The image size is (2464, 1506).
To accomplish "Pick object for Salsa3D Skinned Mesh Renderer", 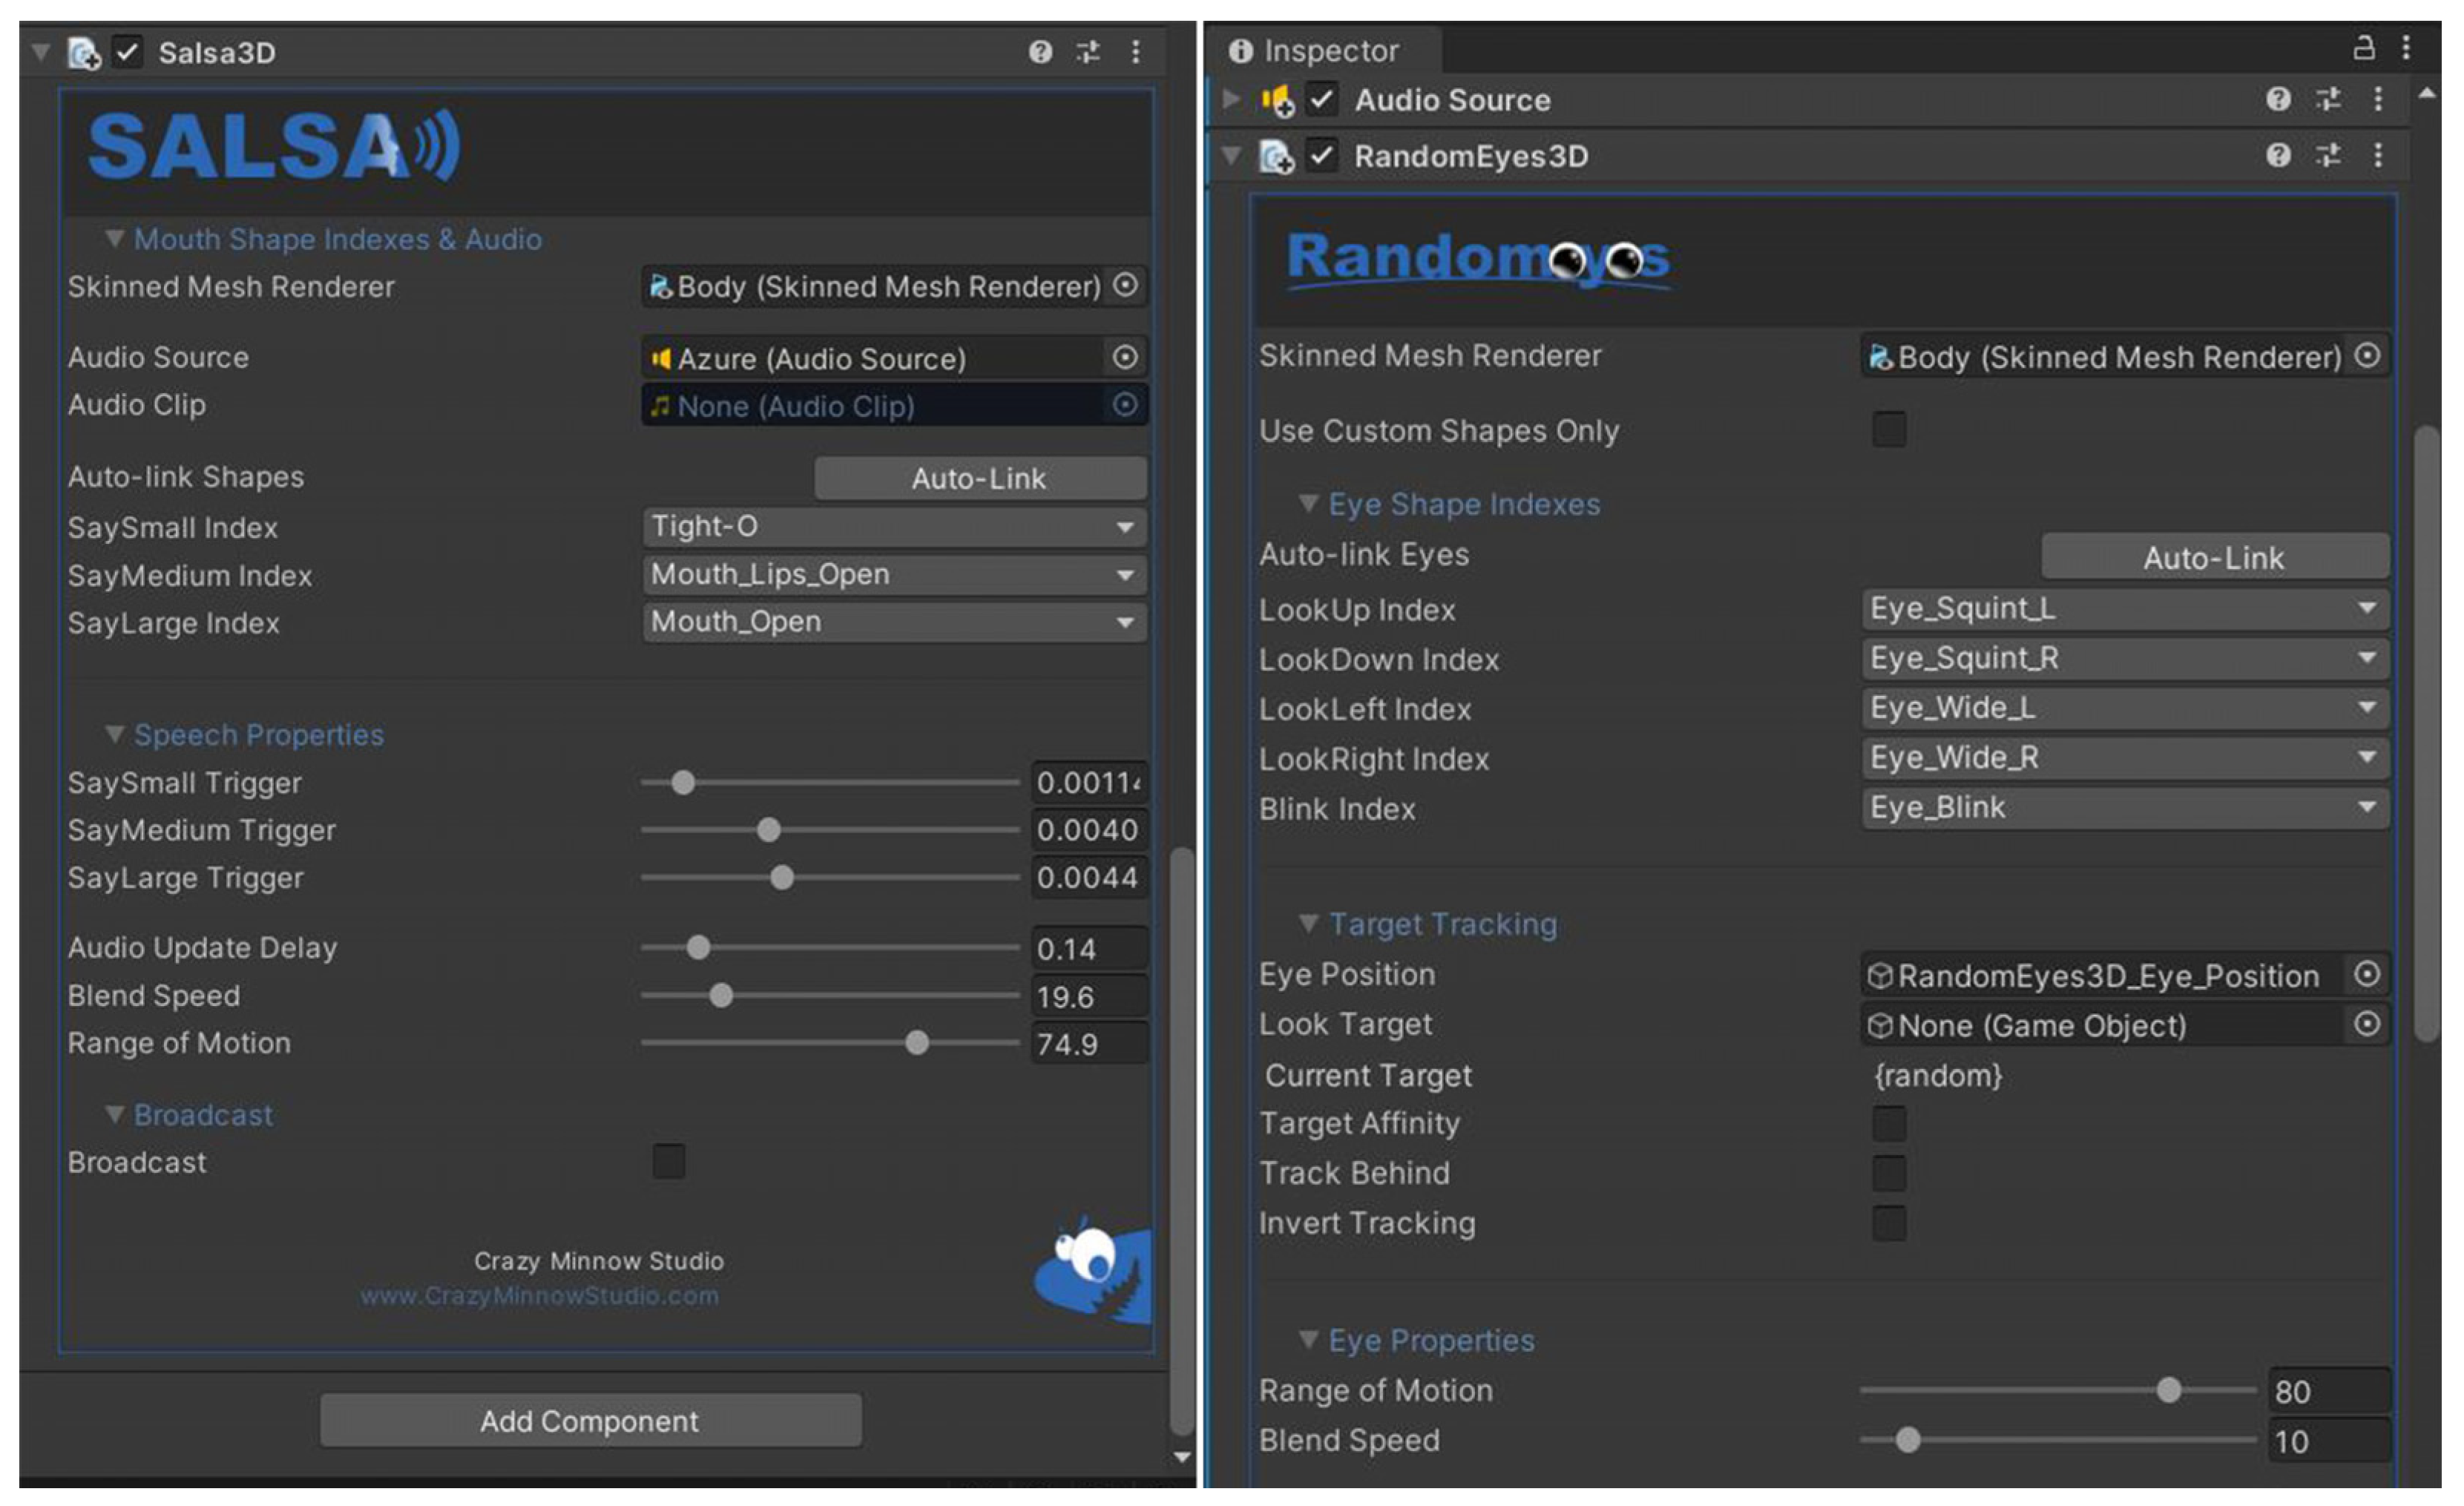I will [1125, 285].
